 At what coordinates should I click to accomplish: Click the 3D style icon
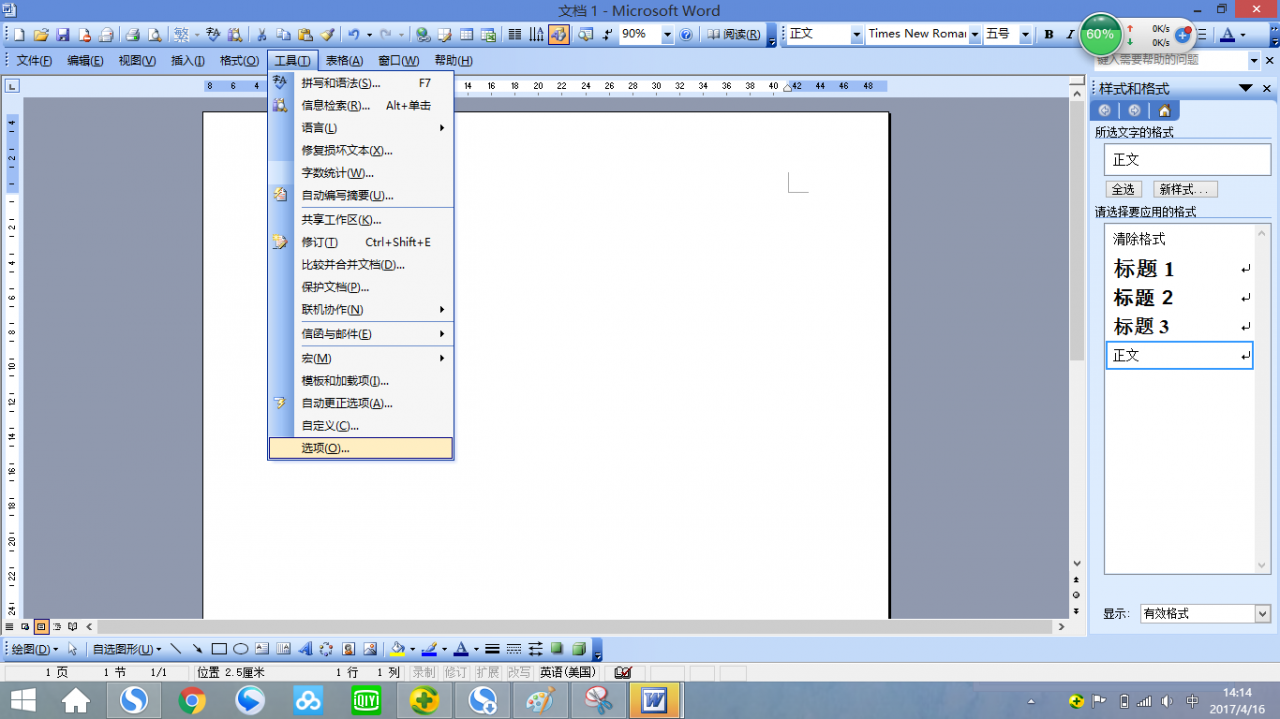point(579,649)
